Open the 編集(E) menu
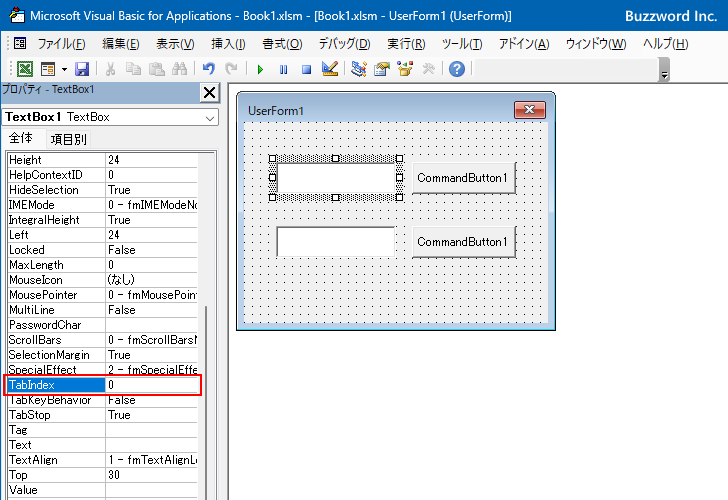728x500 pixels. (x=121, y=44)
